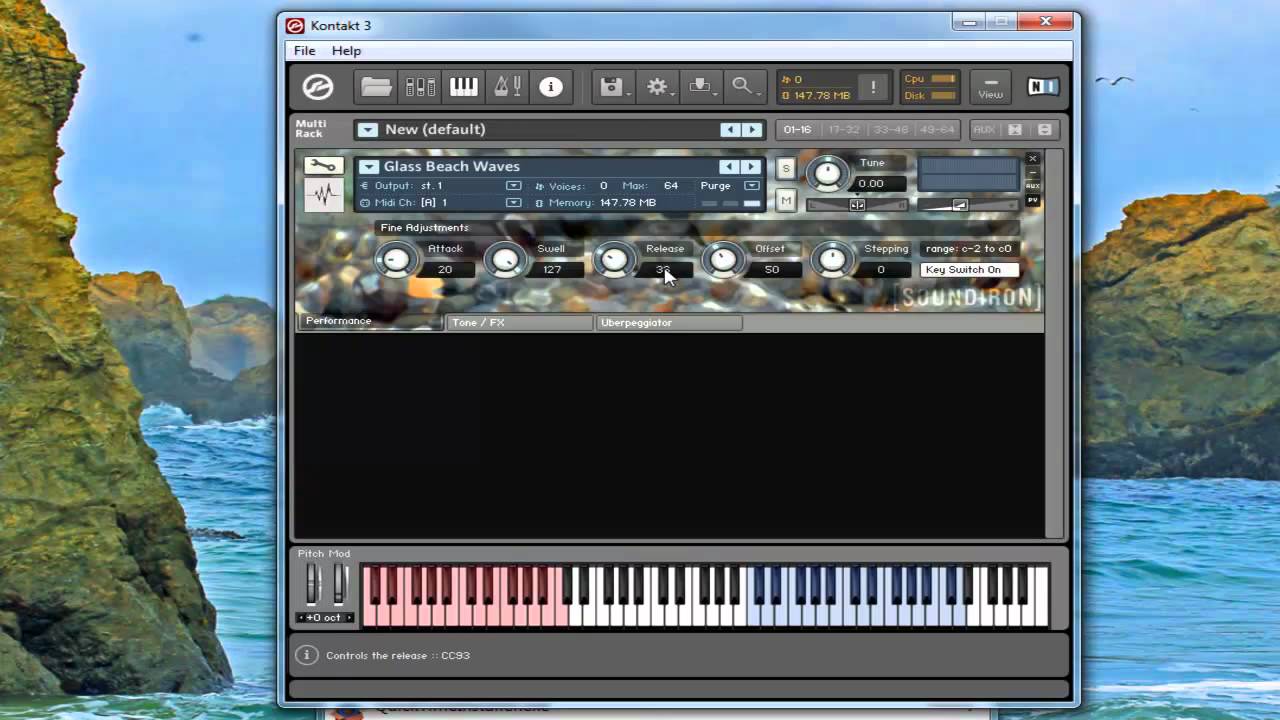
Task: Open the options gear menu
Action: (x=657, y=87)
